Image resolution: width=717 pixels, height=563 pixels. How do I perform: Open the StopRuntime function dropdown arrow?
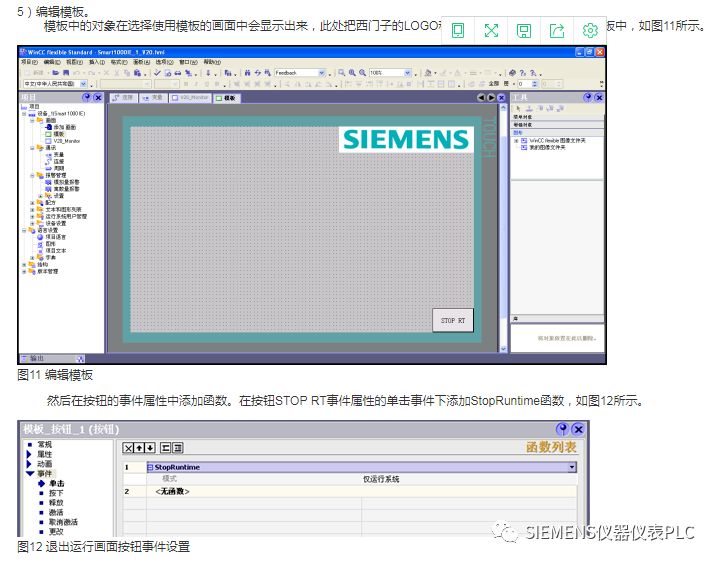tap(572, 467)
